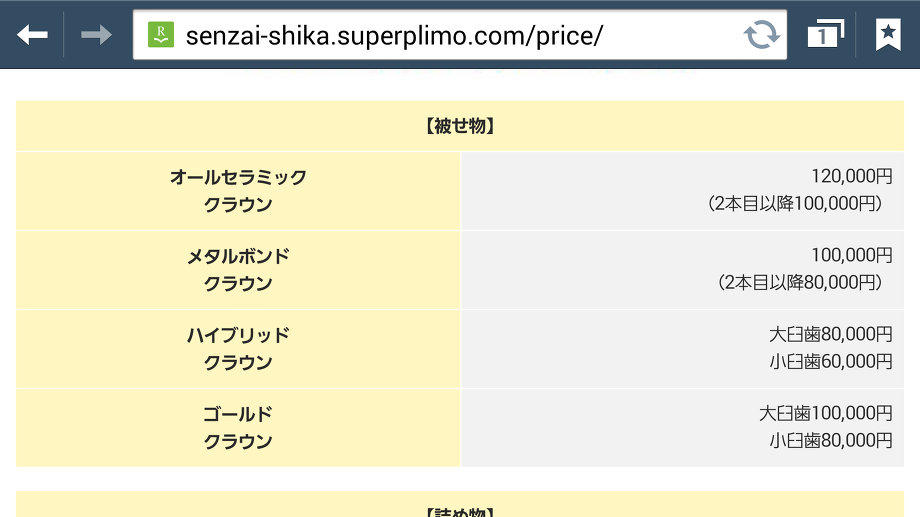Click the 小臼歯60,000円 price text

[x=831, y=361]
